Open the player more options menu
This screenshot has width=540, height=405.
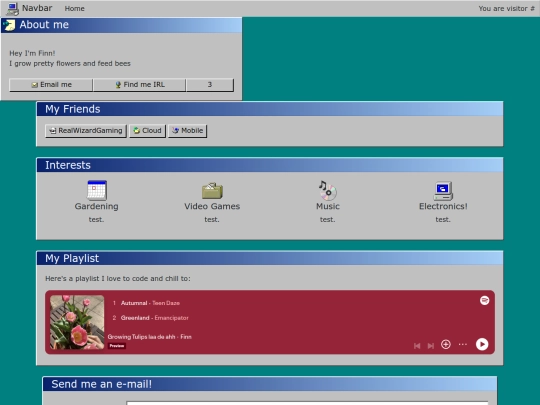click(x=463, y=344)
